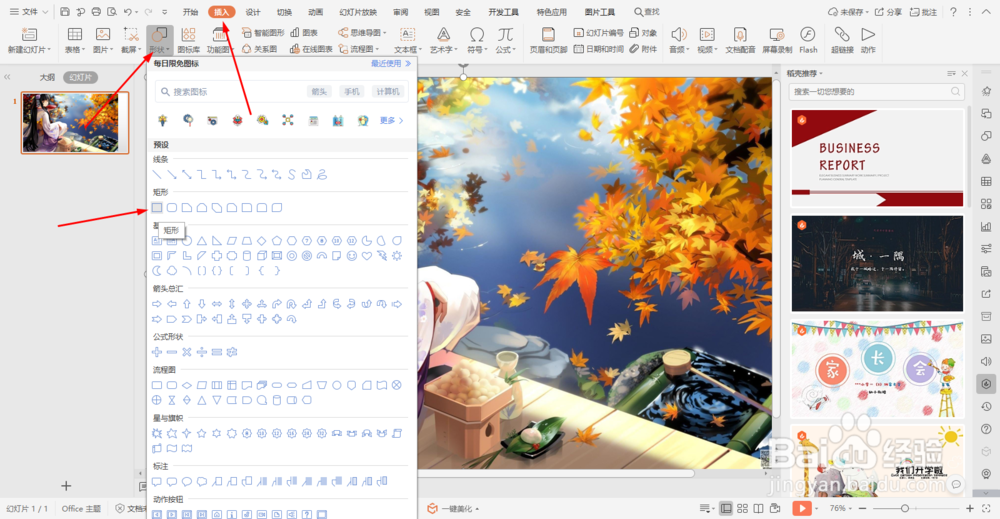
Task: Insert a 图表 chart
Action: tap(304, 33)
